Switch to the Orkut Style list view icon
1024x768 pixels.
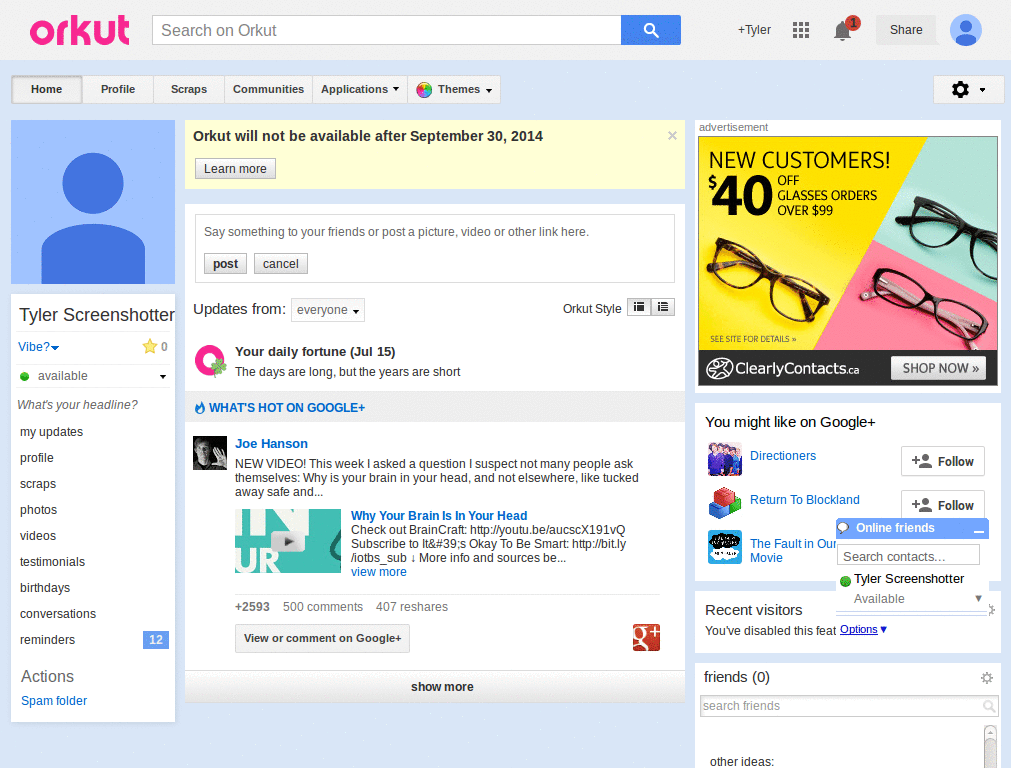[x=663, y=307]
